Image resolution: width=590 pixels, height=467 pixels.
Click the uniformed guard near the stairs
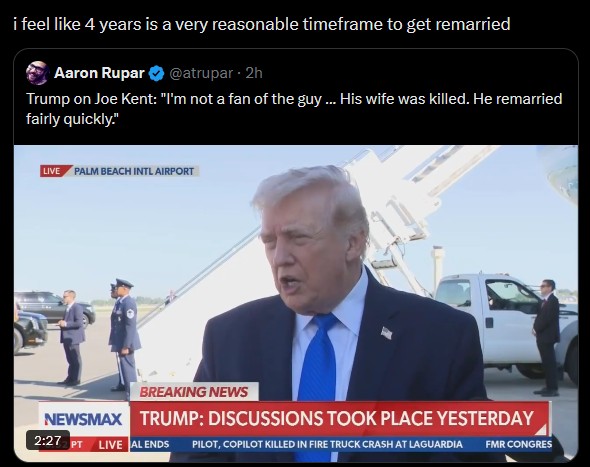coord(125,334)
